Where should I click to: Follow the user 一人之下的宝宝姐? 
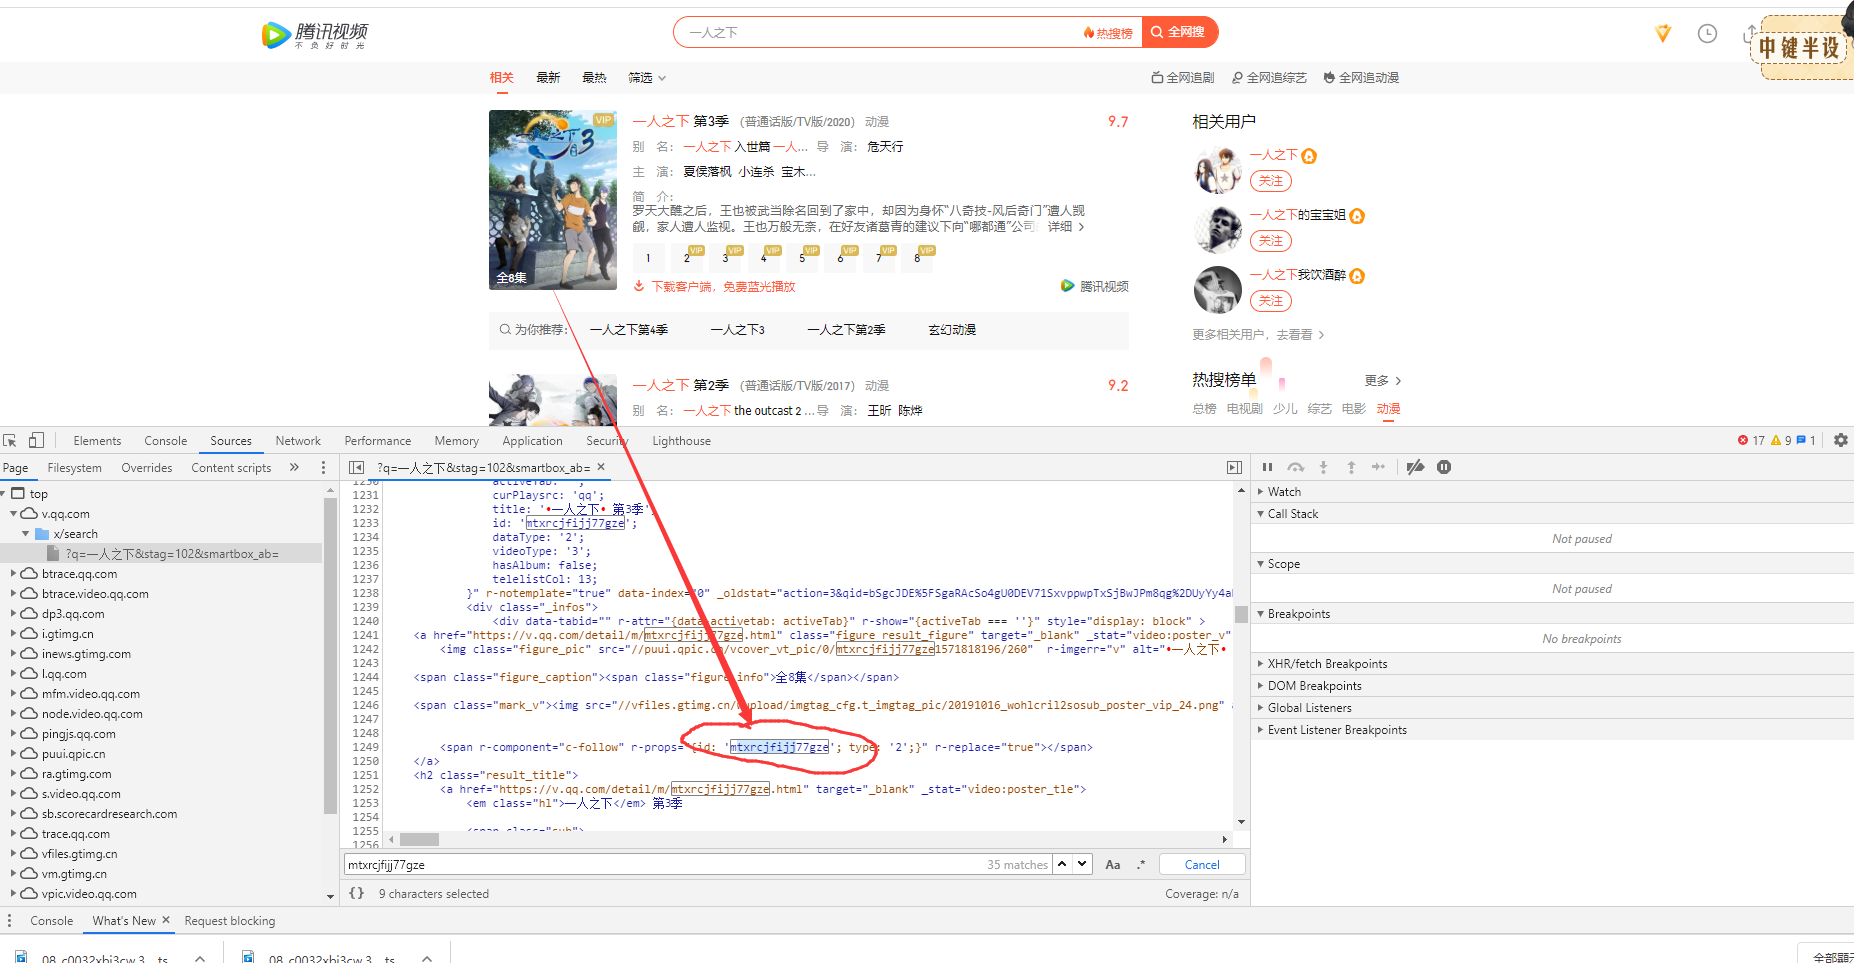click(x=1270, y=241)
